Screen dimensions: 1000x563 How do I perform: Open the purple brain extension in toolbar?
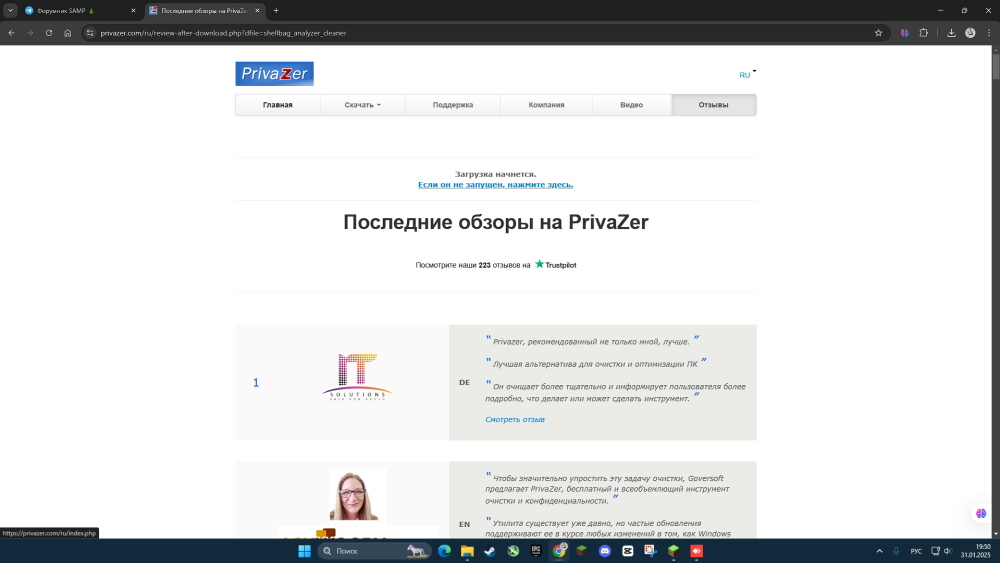click(904, 33)
